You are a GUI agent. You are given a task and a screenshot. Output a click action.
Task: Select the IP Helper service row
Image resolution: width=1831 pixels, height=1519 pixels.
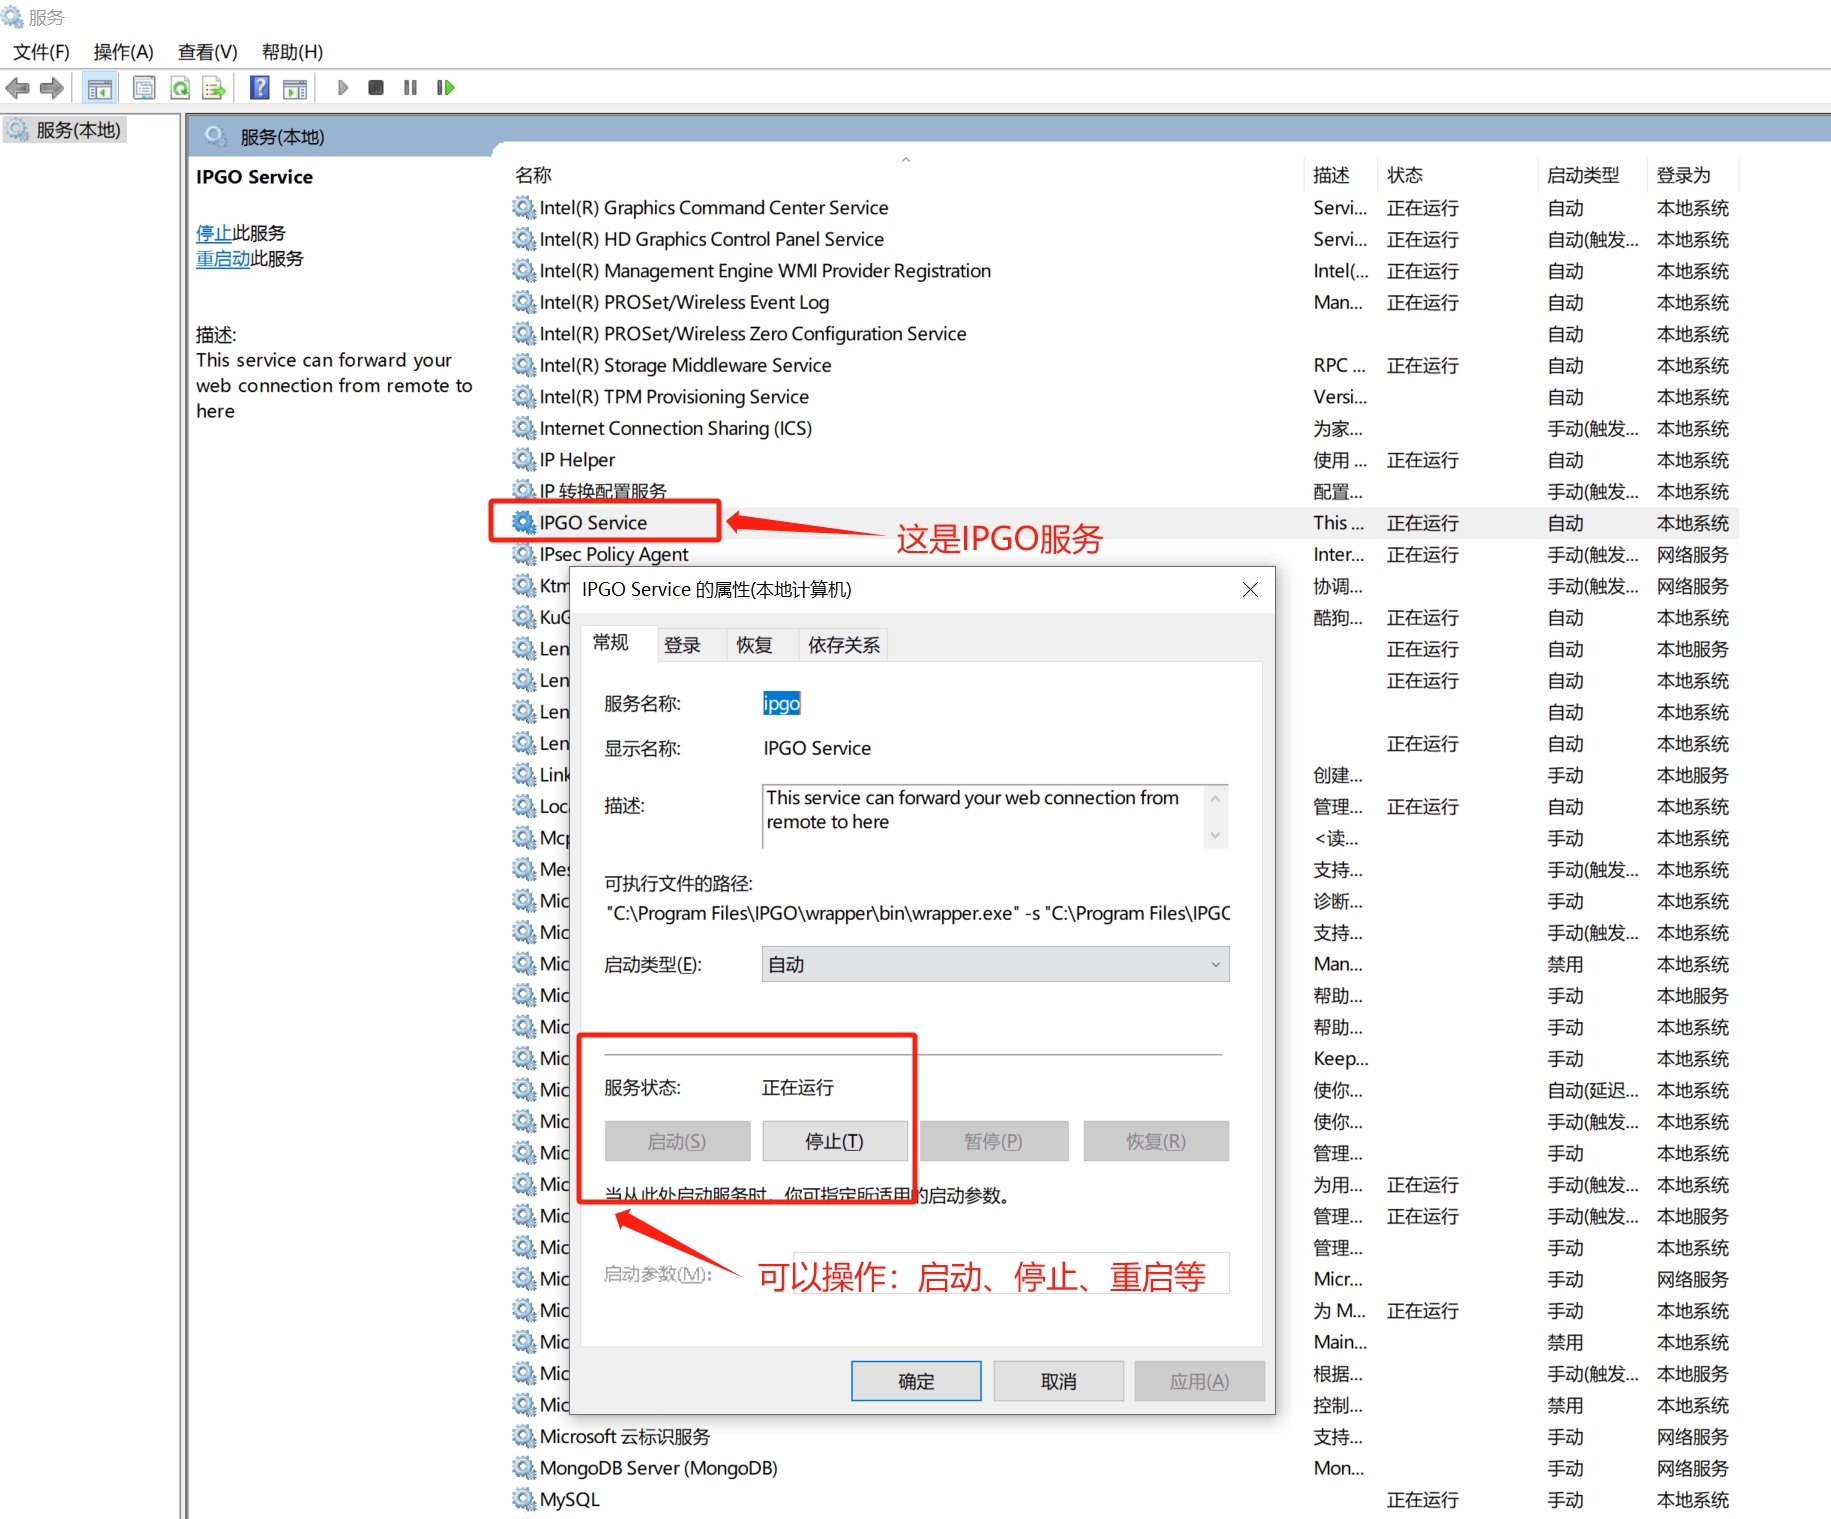point(1124,459)
